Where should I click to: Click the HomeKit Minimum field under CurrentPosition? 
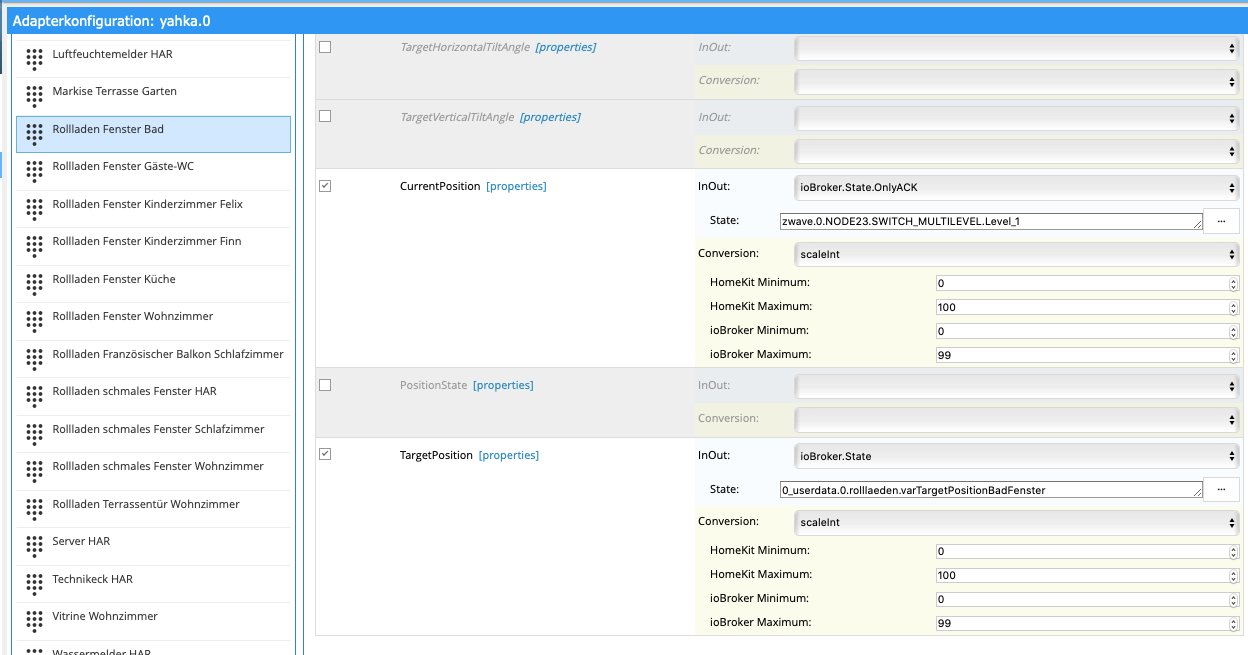pyautogui.click(x=1087, y=283)
